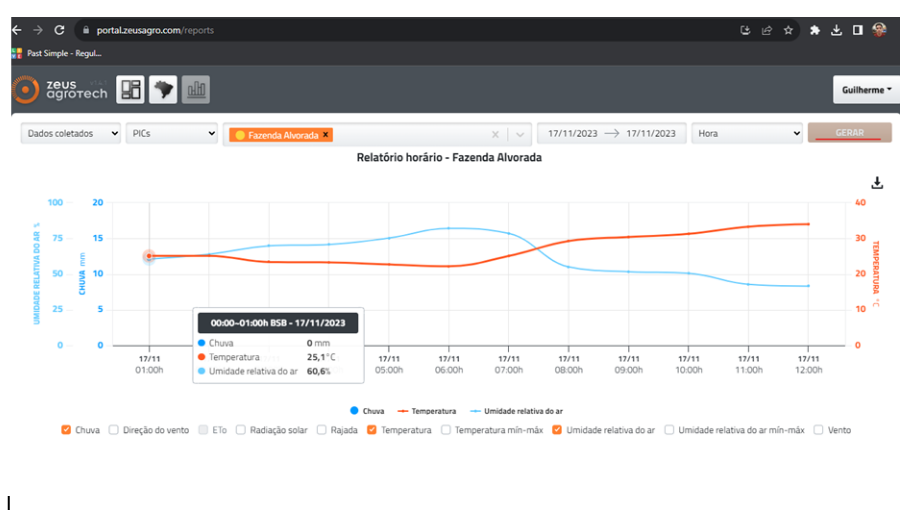This screenshot has width=907, height=510.
Task: Open the browser extensions puzzle icon
Action: [x=814, y=30]
